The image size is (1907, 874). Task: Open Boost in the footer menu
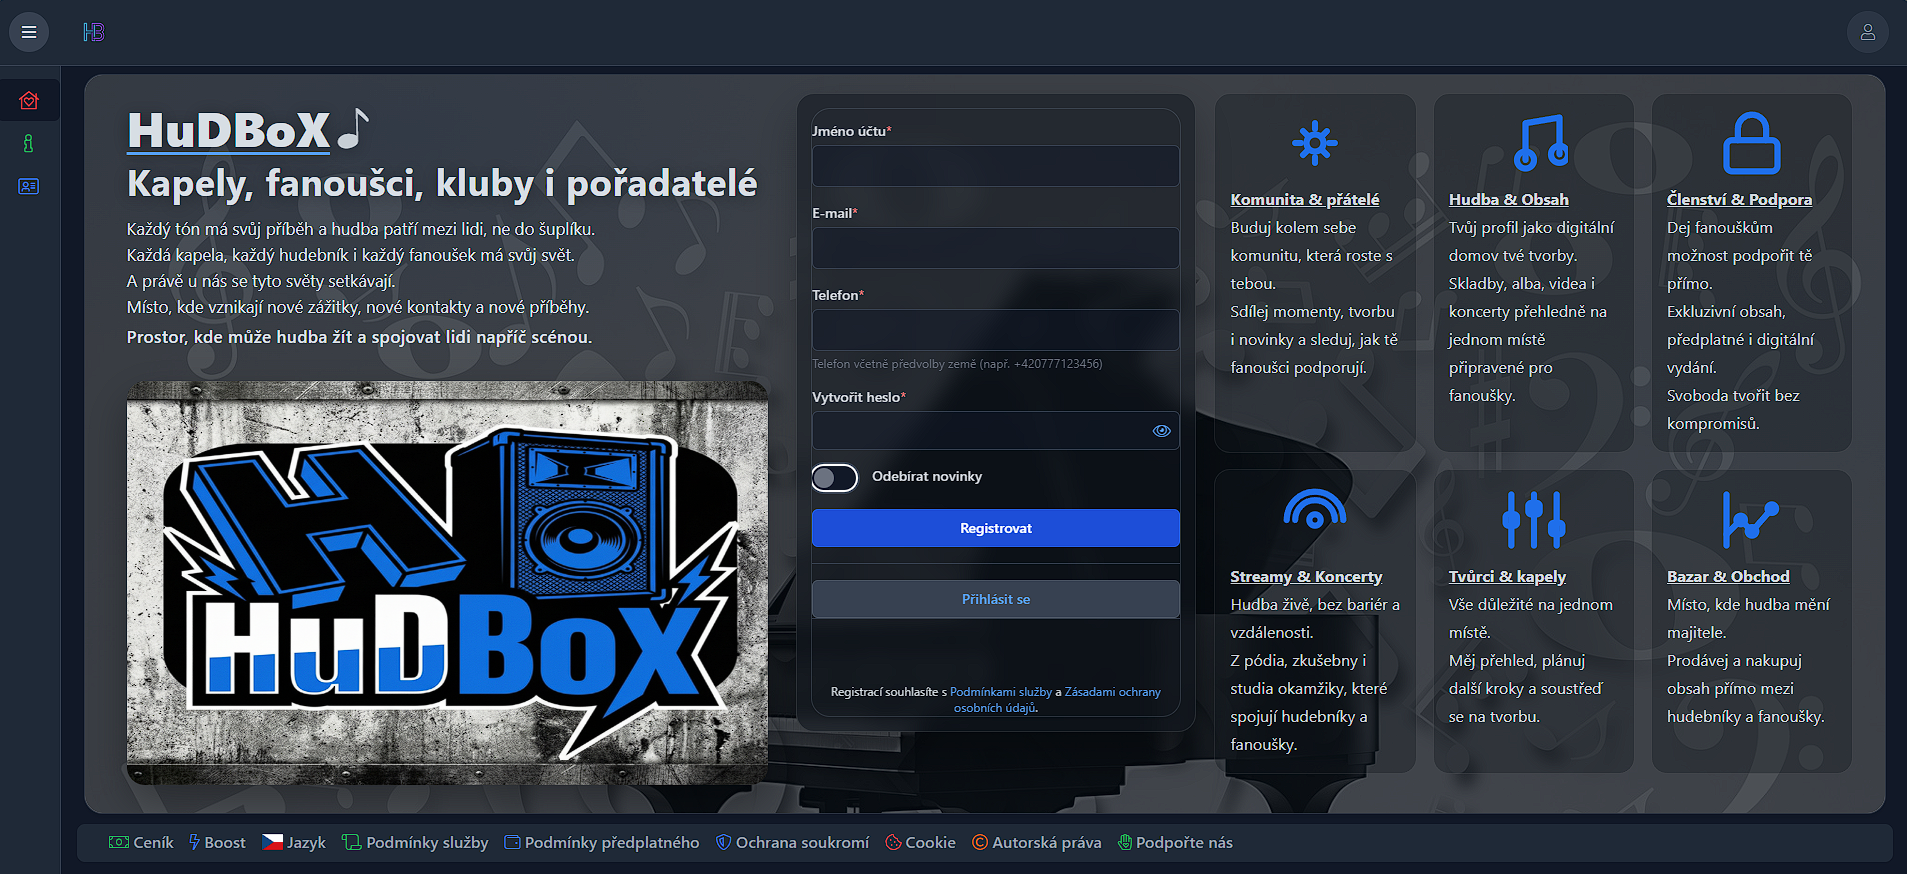click(217, 842)
